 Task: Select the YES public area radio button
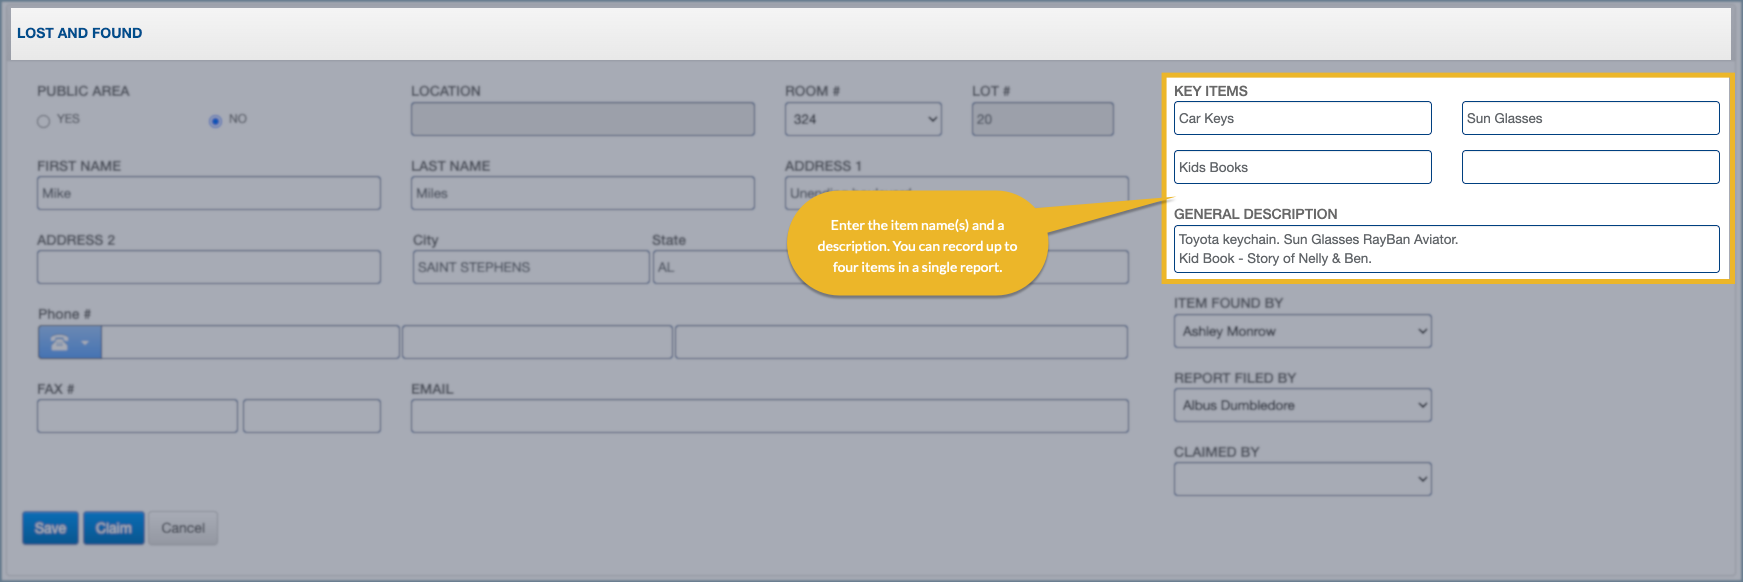pos(43,121)
